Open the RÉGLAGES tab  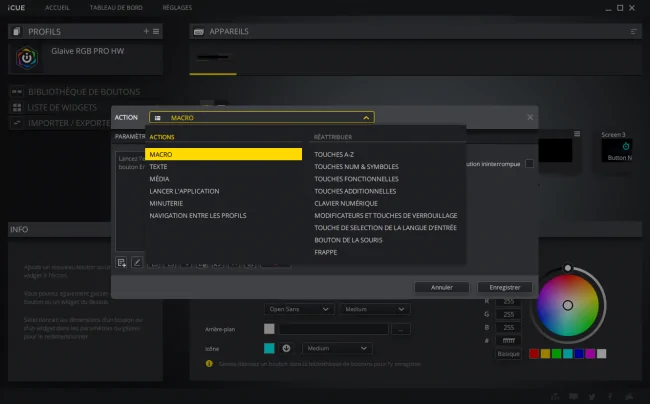click(177, 7)
